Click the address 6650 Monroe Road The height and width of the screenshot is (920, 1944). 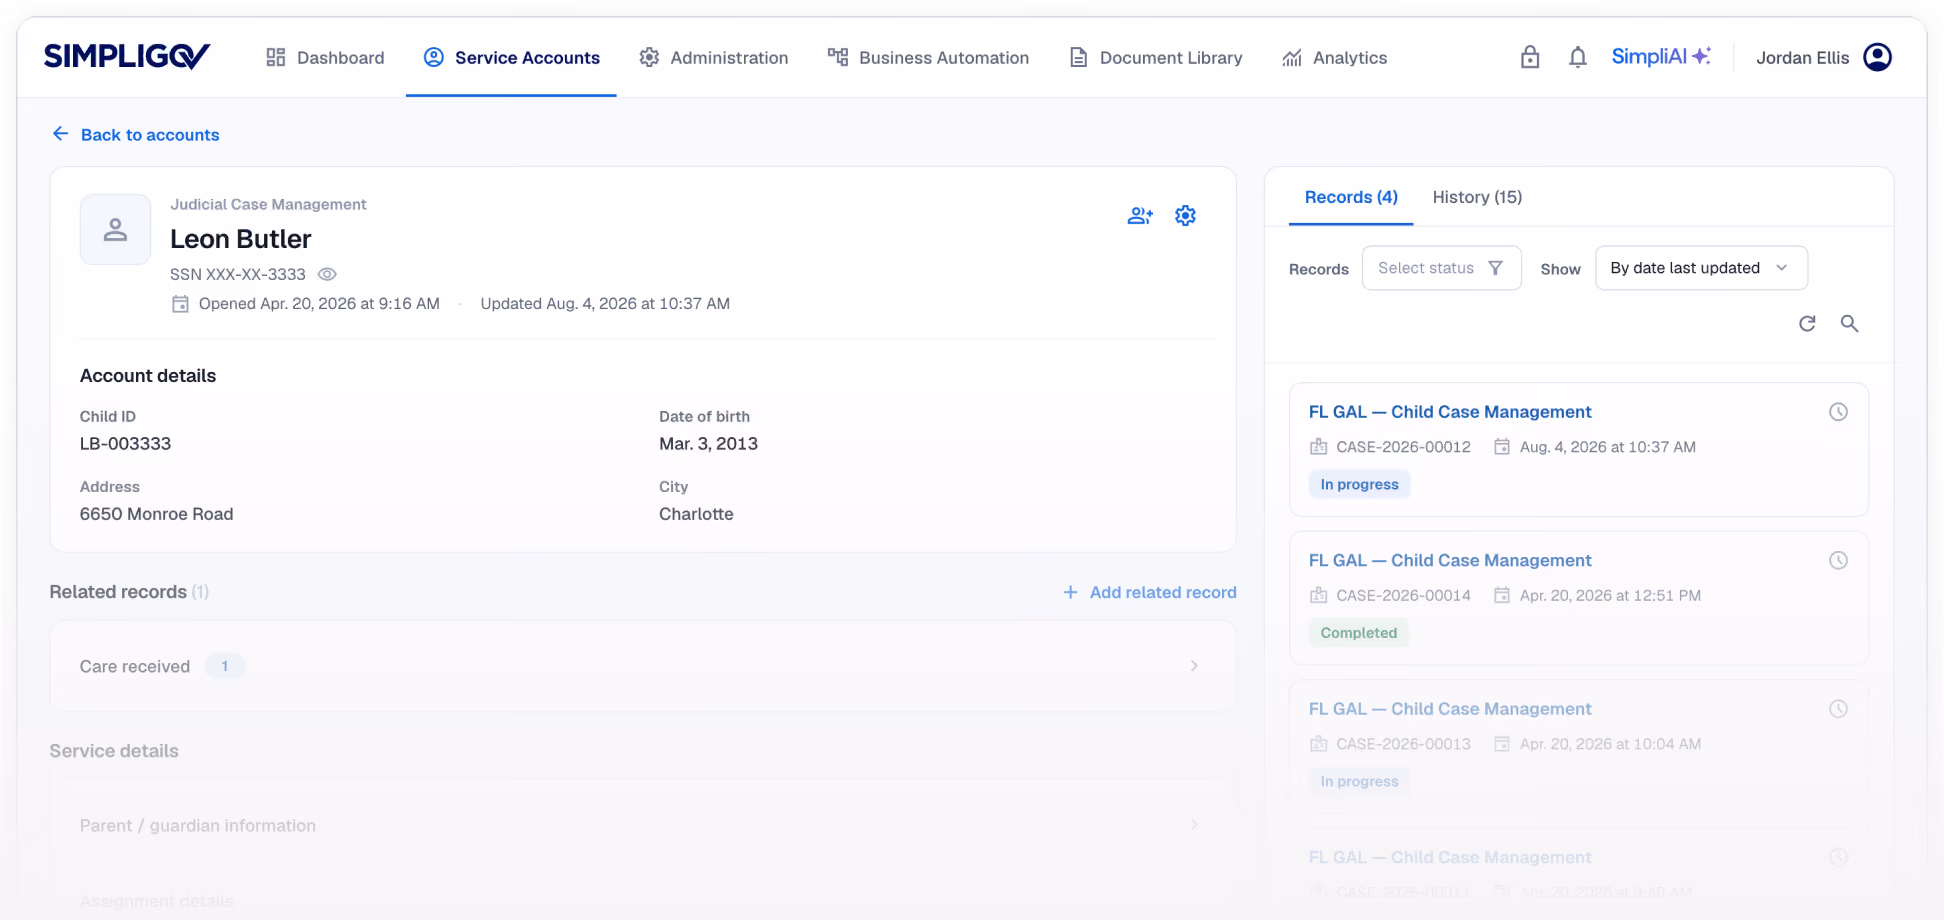pyautogui.click(x=156, y=514)
